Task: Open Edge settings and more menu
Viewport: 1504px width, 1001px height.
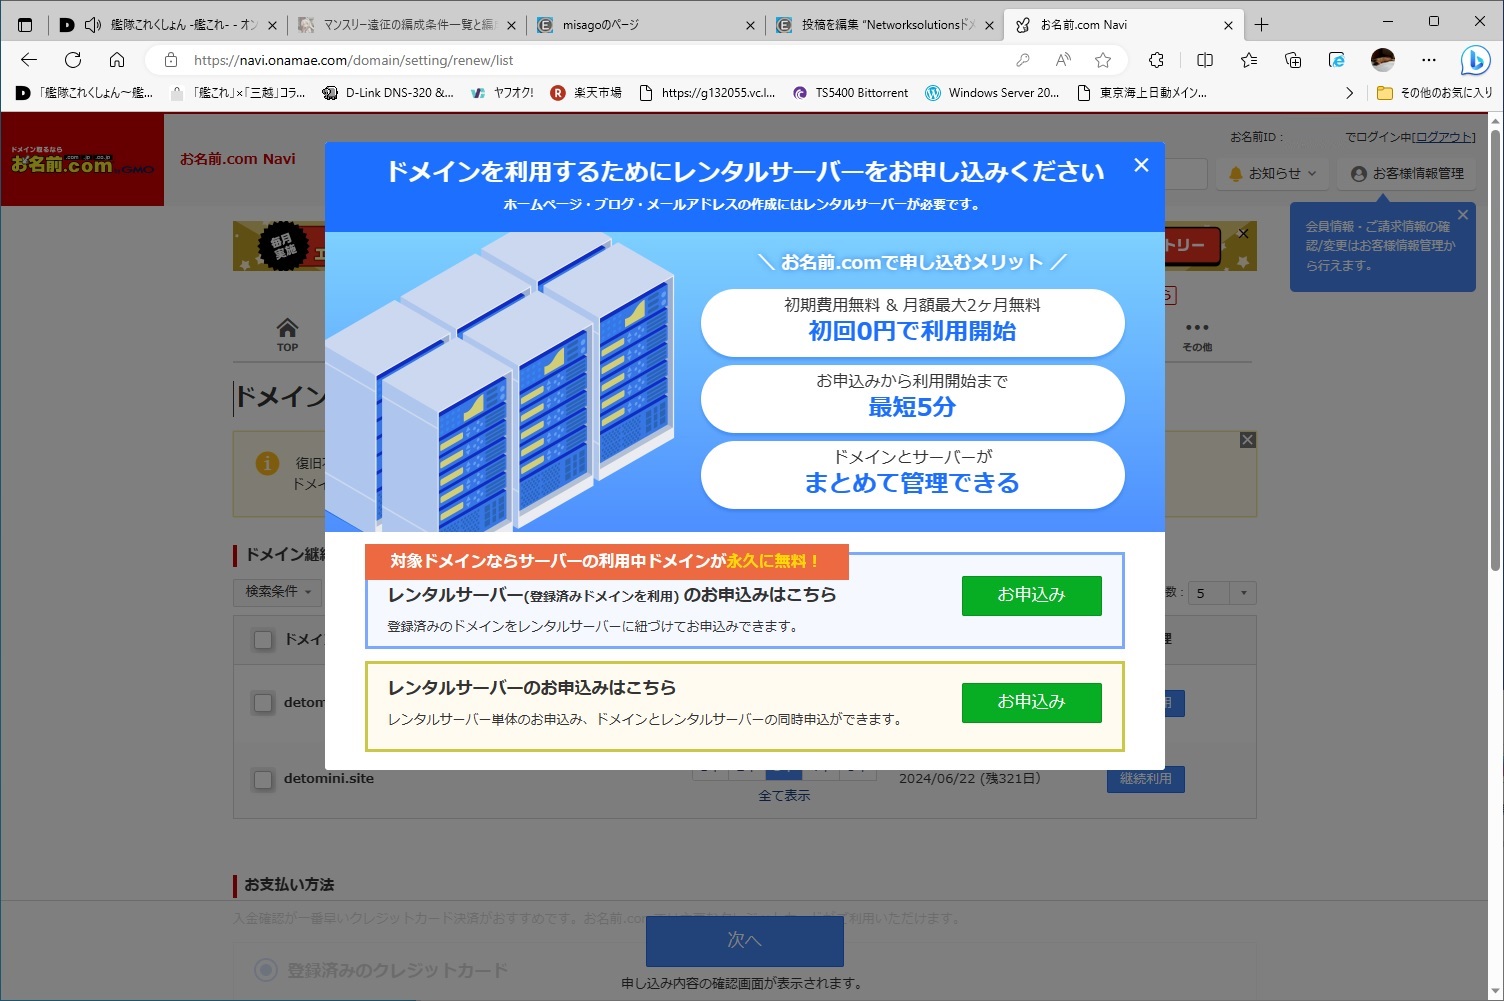Action: [1429, 60]
